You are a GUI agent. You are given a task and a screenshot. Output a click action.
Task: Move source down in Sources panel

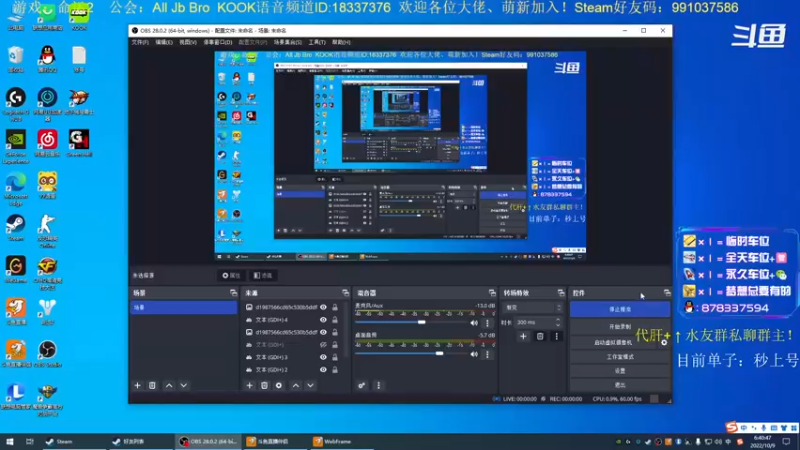(310, 386)
